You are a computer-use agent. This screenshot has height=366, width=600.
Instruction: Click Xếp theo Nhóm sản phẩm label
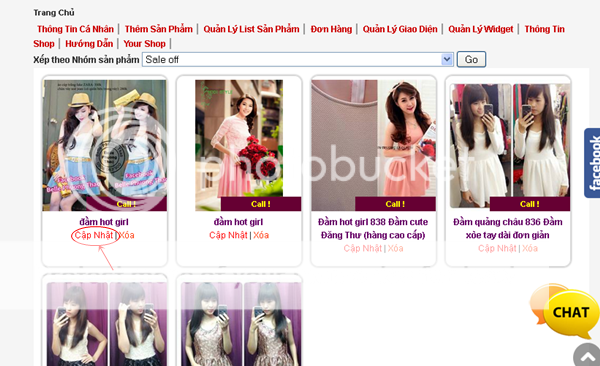pyautogui.click(x=86, y=60)
